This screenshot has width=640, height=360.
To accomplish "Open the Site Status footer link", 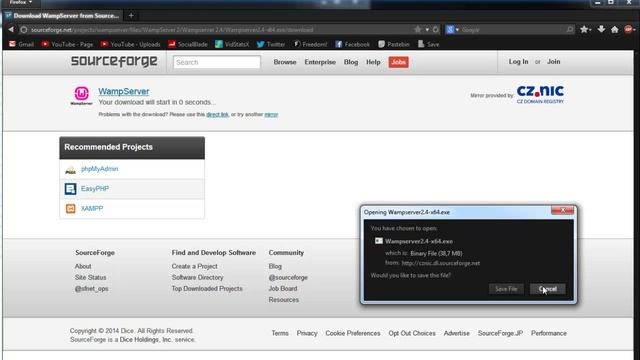I will [x=90, y=277].
